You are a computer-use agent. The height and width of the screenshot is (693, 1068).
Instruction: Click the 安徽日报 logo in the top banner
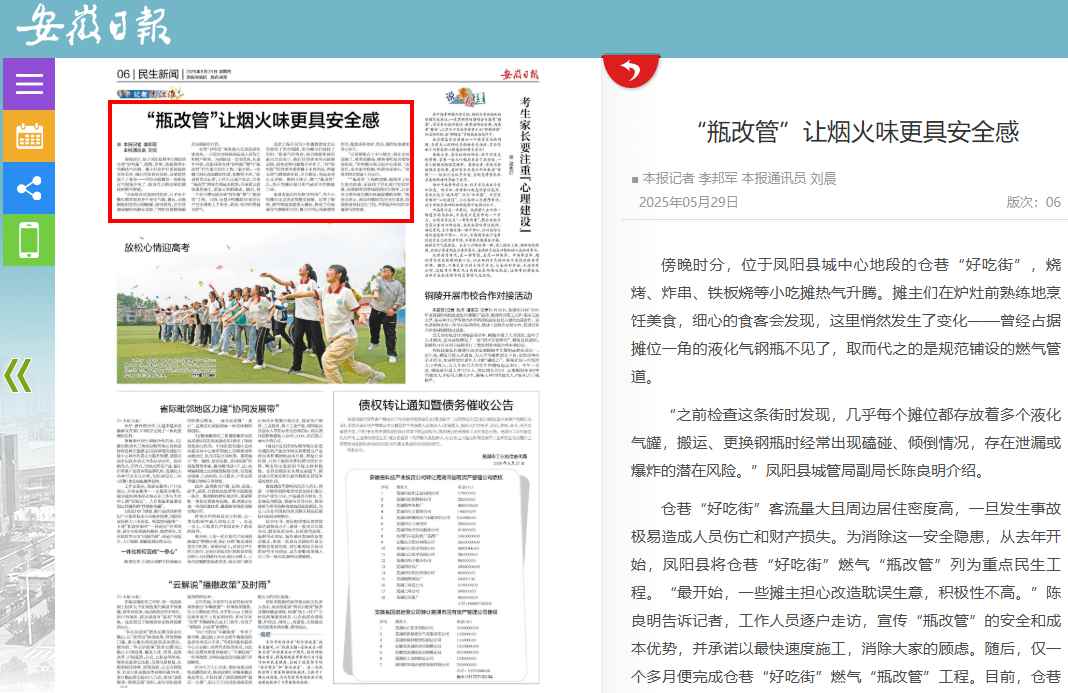(93, 26)
